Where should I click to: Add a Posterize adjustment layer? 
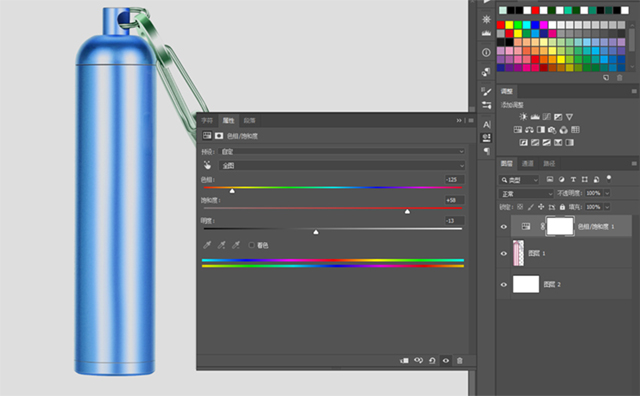coord(535,142)
